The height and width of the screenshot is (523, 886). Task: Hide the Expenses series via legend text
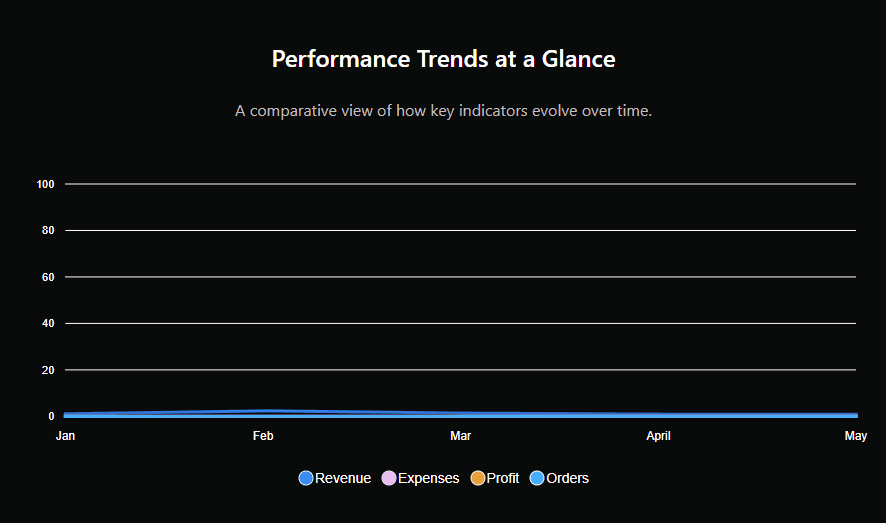coord(429,478)
